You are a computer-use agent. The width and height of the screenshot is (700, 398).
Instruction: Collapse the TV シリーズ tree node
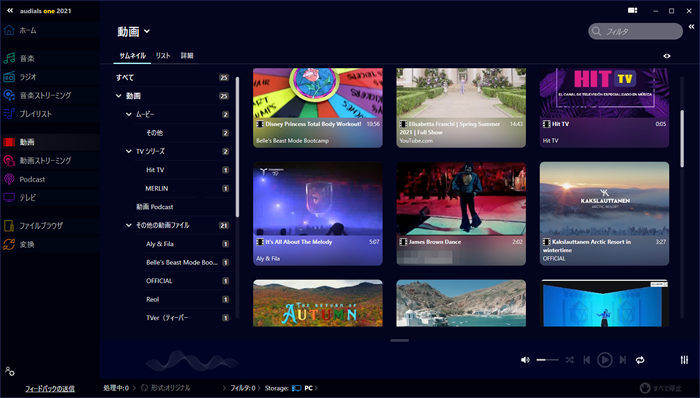coord(129,151)
